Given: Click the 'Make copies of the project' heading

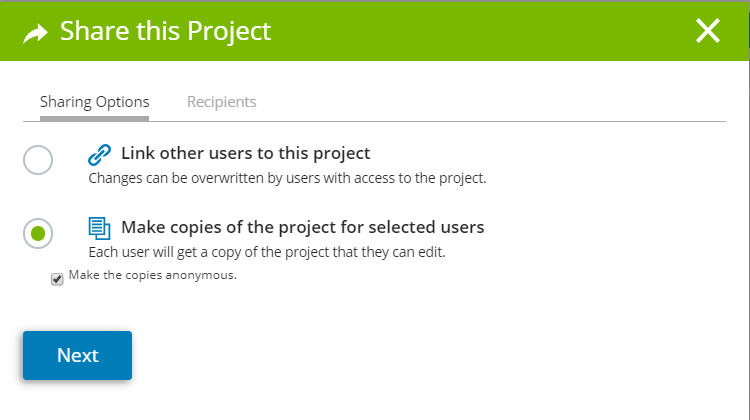Looking at the screenshot, I should point(302,227).
